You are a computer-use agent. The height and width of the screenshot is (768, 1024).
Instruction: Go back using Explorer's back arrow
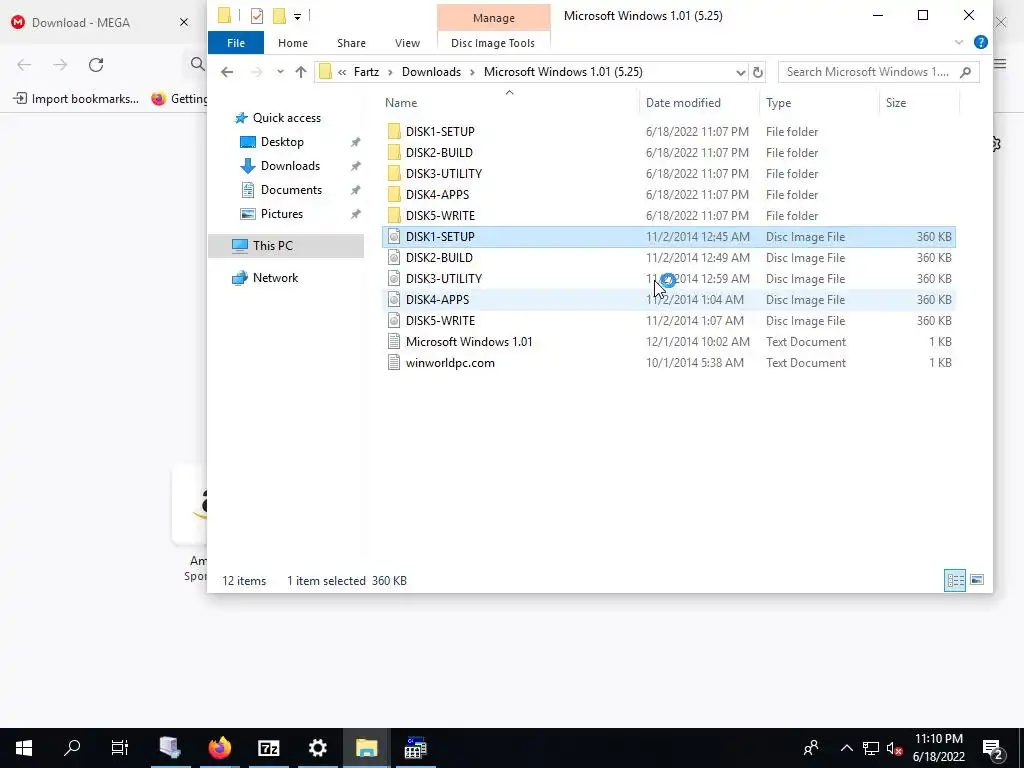227,72
